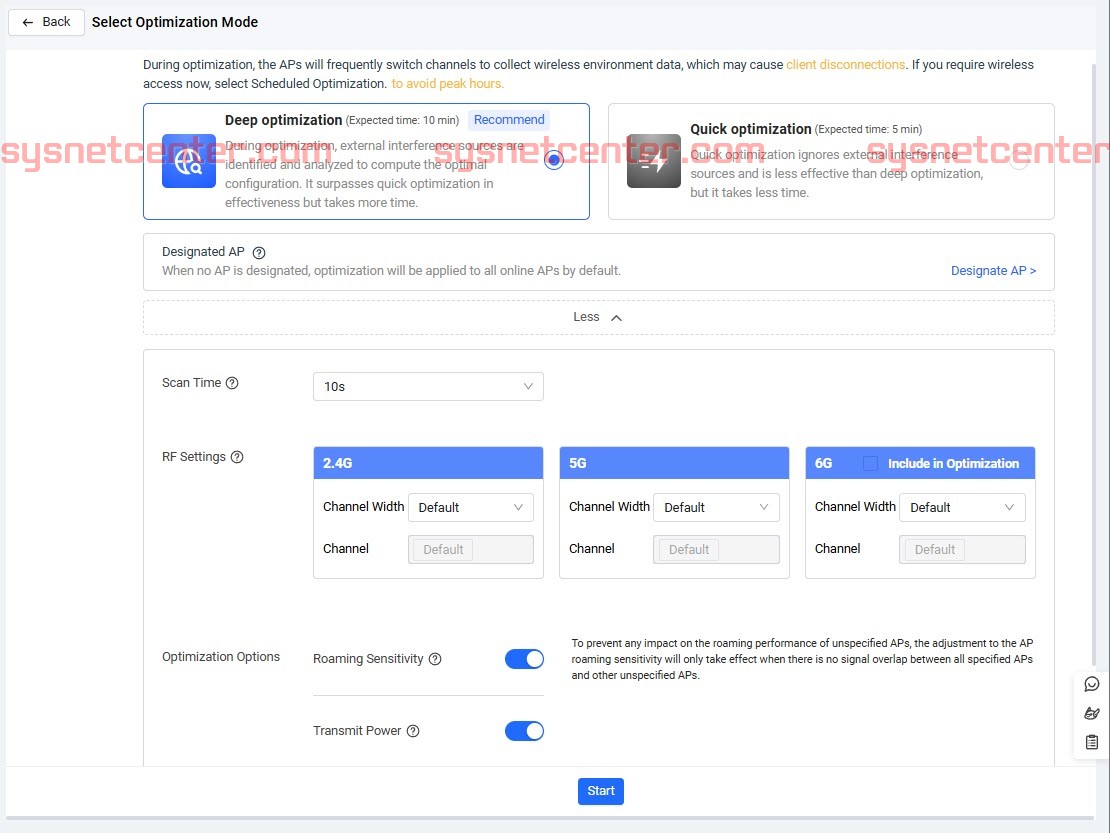
Task: Open the Scan Time 10s dropdown
Action: (428, 386)
